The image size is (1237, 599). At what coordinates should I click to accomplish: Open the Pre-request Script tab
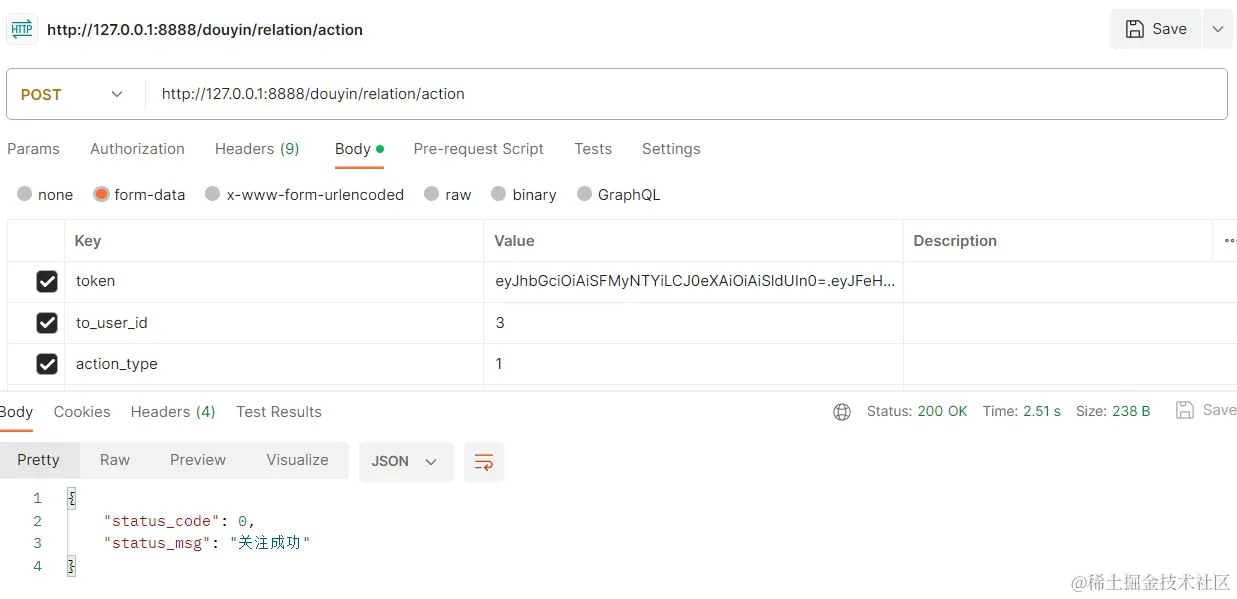[x=478, y=149]
